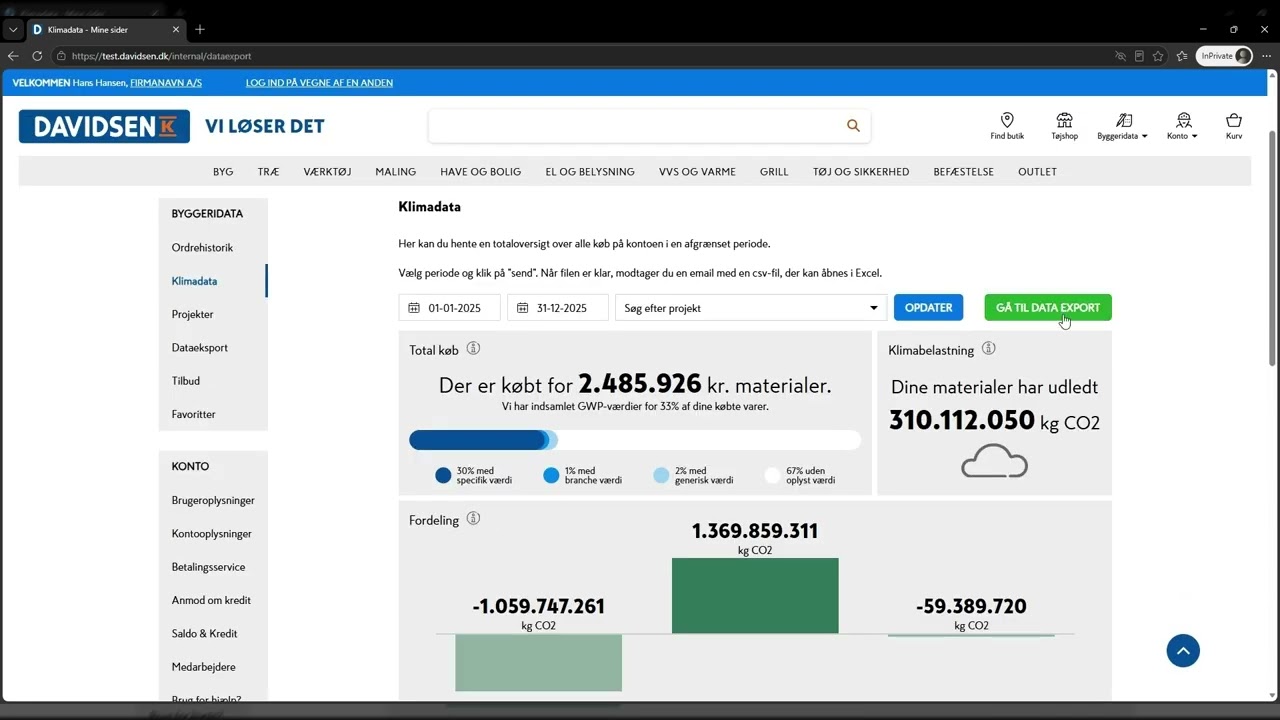This screenshot has width=1280, height=720.
Task: Open the VÆRKTØJ menu category
Action: pyautogui.click(x=327, y=172)
